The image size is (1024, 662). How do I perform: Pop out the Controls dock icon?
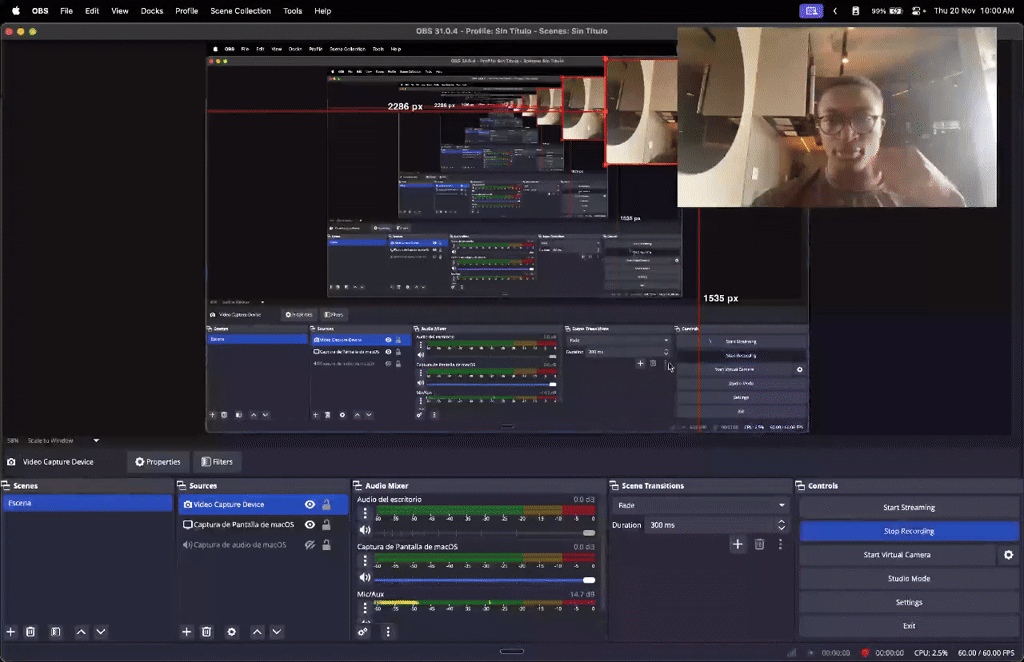[x=800, y=485]
